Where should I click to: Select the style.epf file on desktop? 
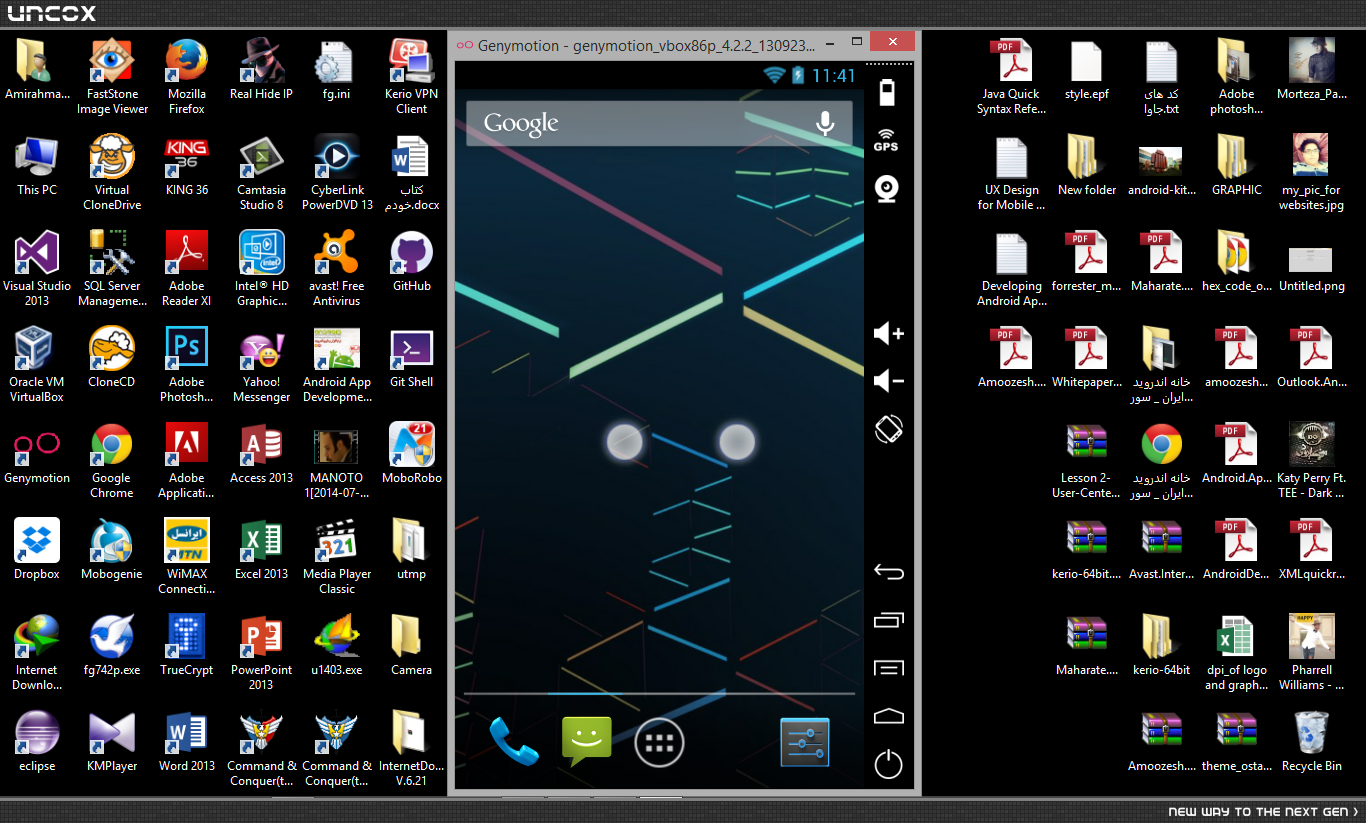pyautogui.click(x=1087, y=70)
